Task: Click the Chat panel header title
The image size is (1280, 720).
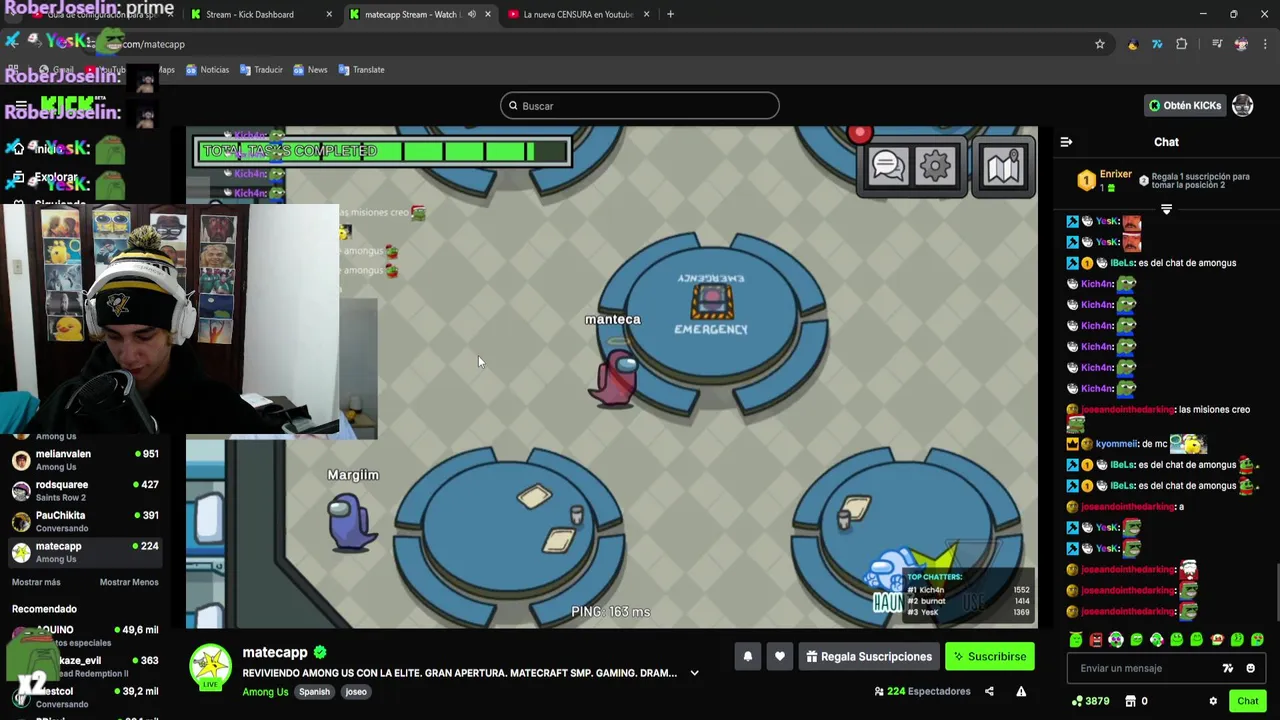Action: 1166,142
